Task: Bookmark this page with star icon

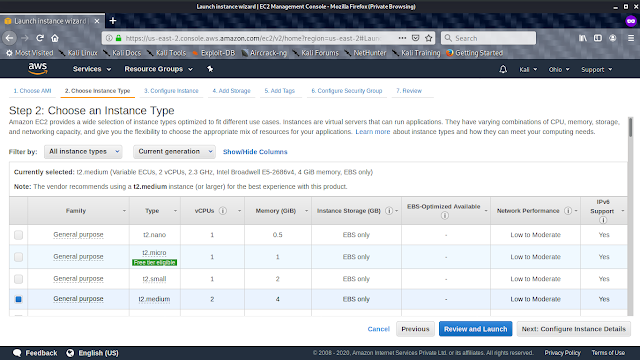Action: coord(429,38)
